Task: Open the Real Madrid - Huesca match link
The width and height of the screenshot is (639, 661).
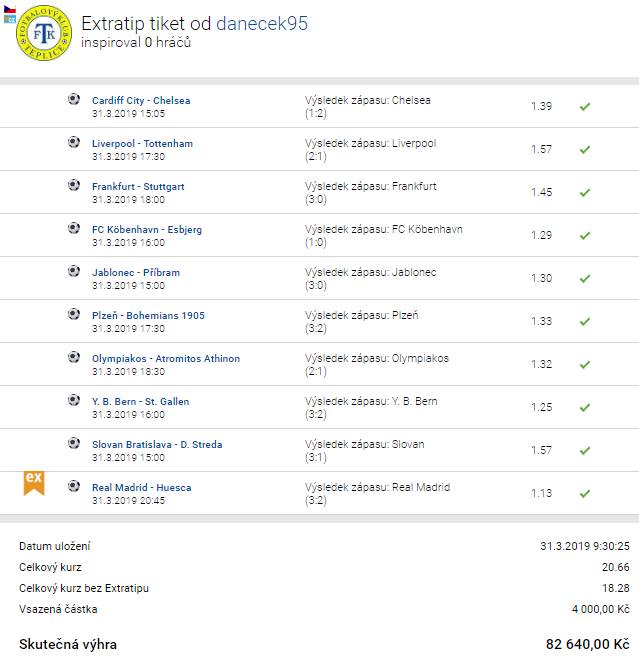Action: point(142,487)
